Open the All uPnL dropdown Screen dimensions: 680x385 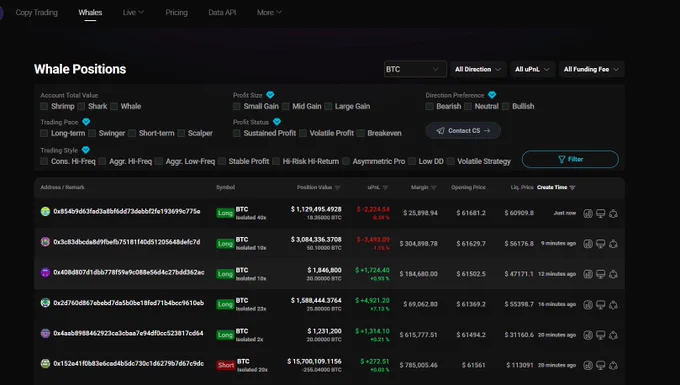[532, 69]
